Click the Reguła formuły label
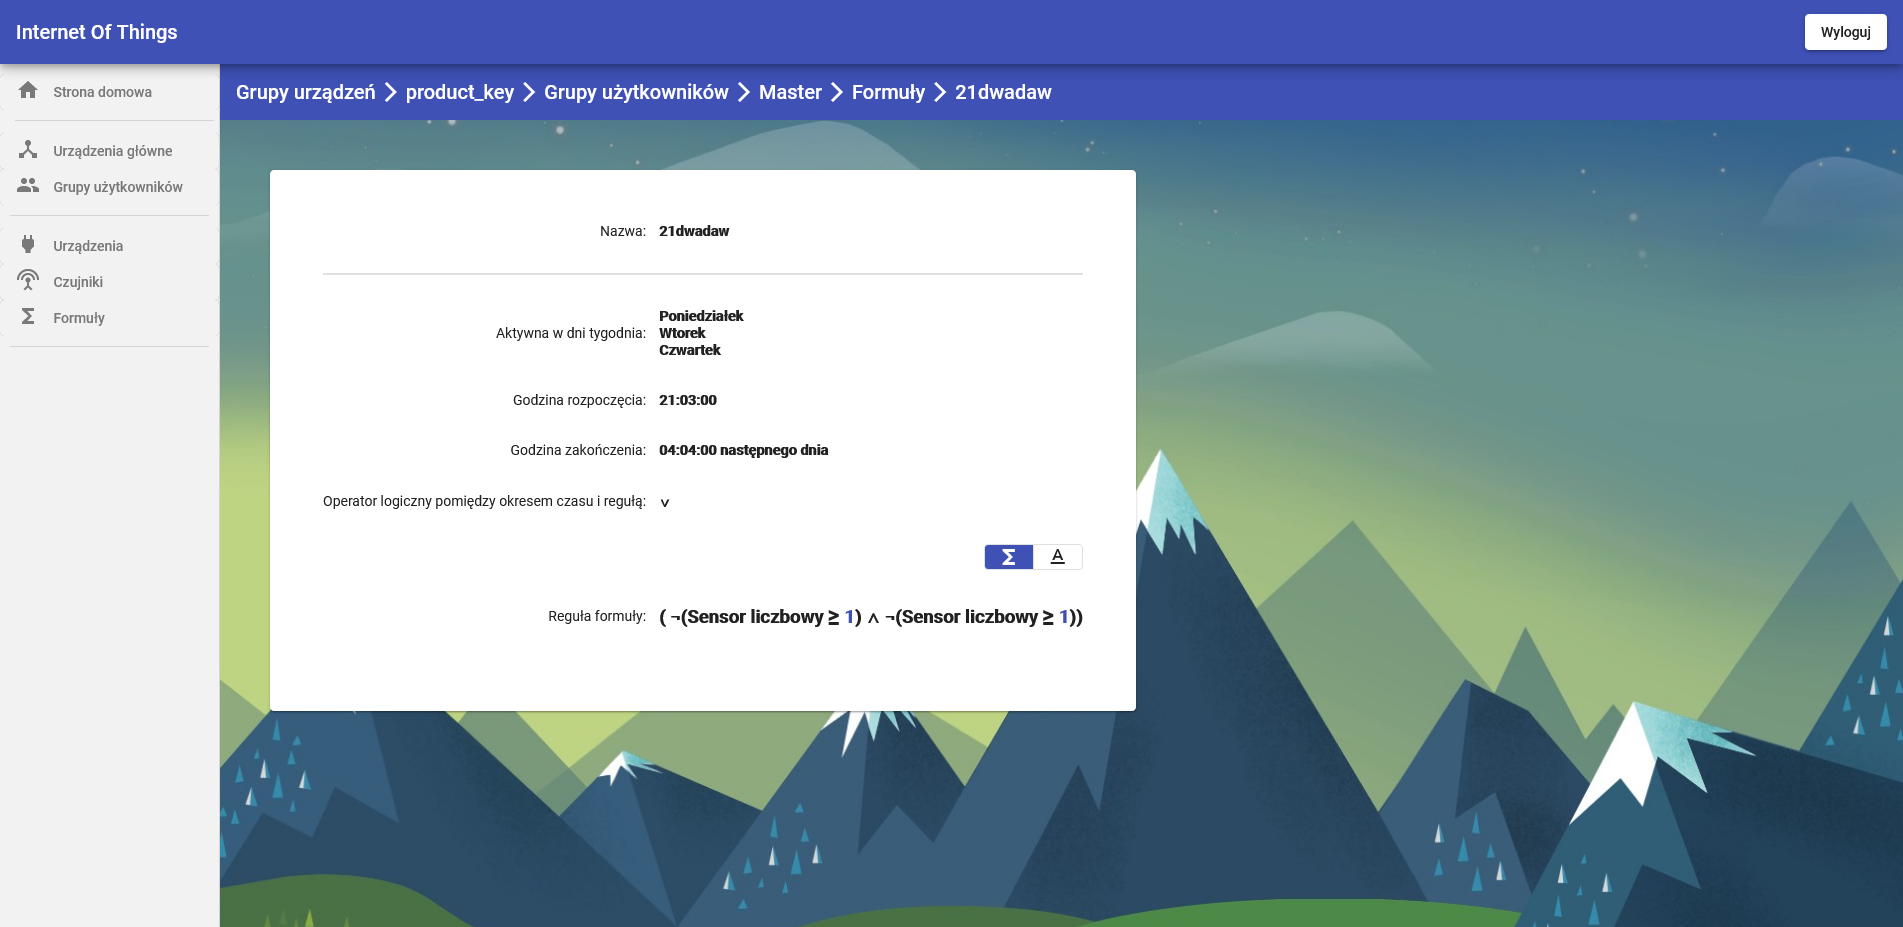This screenshot has height=927, width=1903. tap(597, 616)
